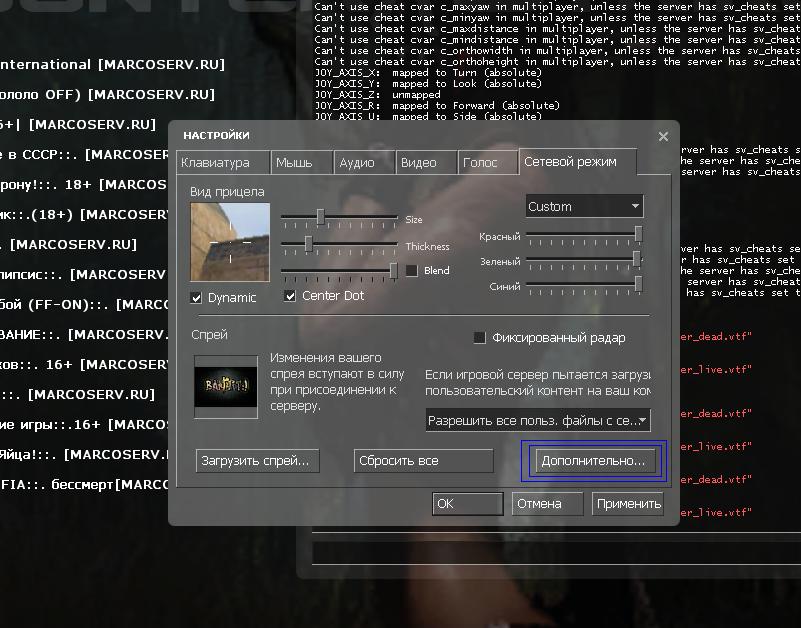Click the crosshair preview image
This screenshot has width=801, height=628.
tap(230, 242)
